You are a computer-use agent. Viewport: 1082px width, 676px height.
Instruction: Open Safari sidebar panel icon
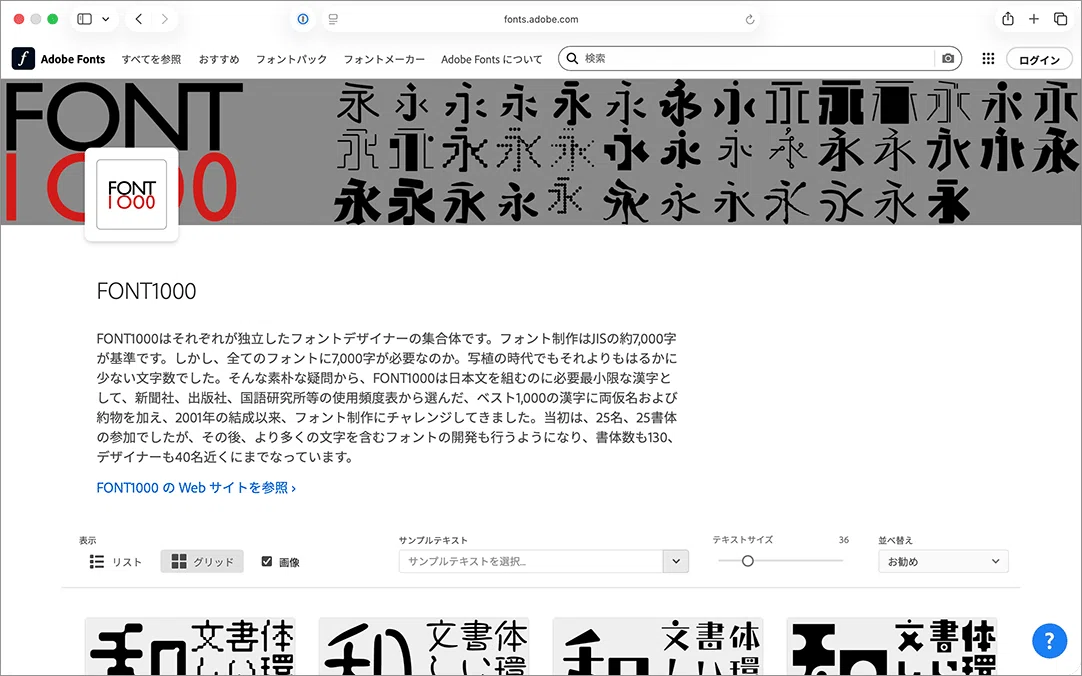point(85,19)
